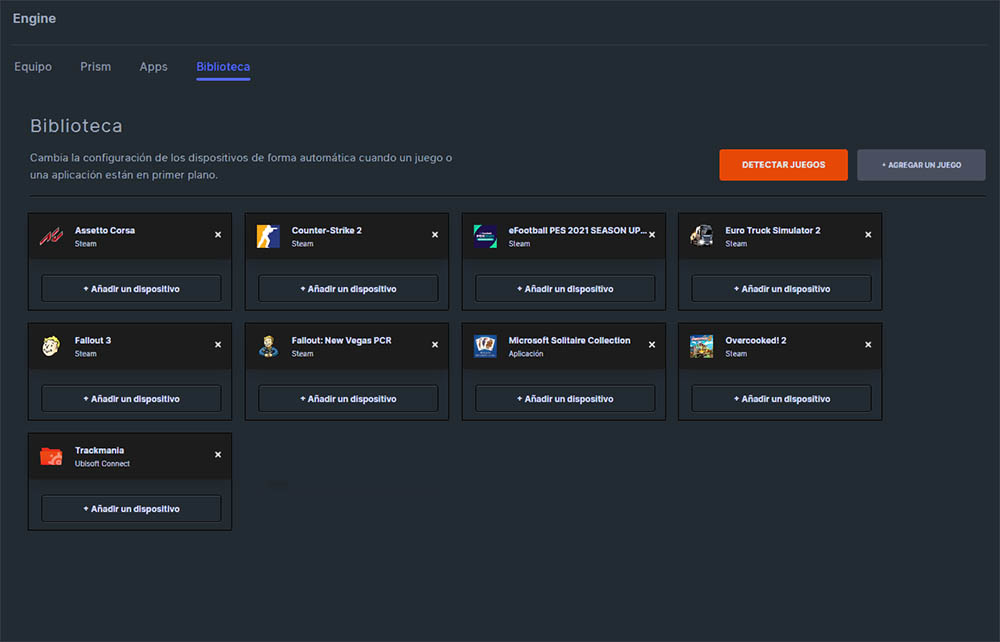Click the Detectar Juegos button

pyautogui.click(x=783, y=164)
